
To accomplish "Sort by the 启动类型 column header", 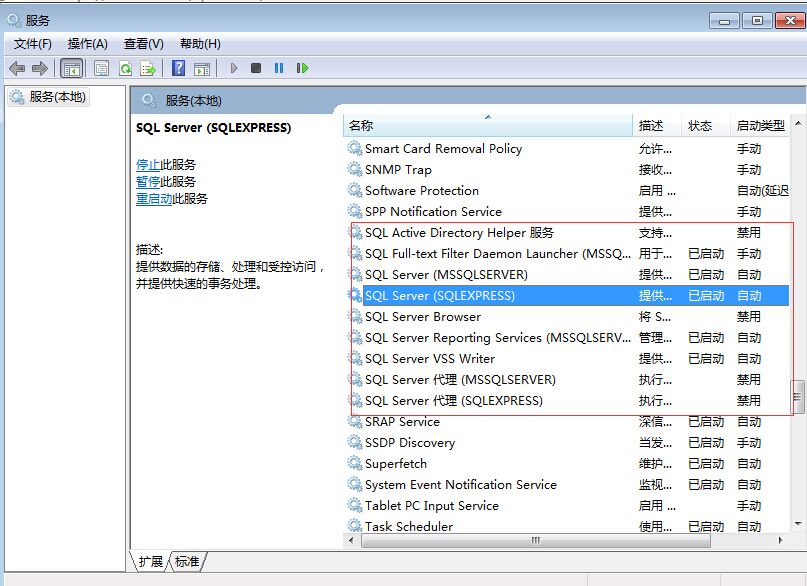I will 760,126.
